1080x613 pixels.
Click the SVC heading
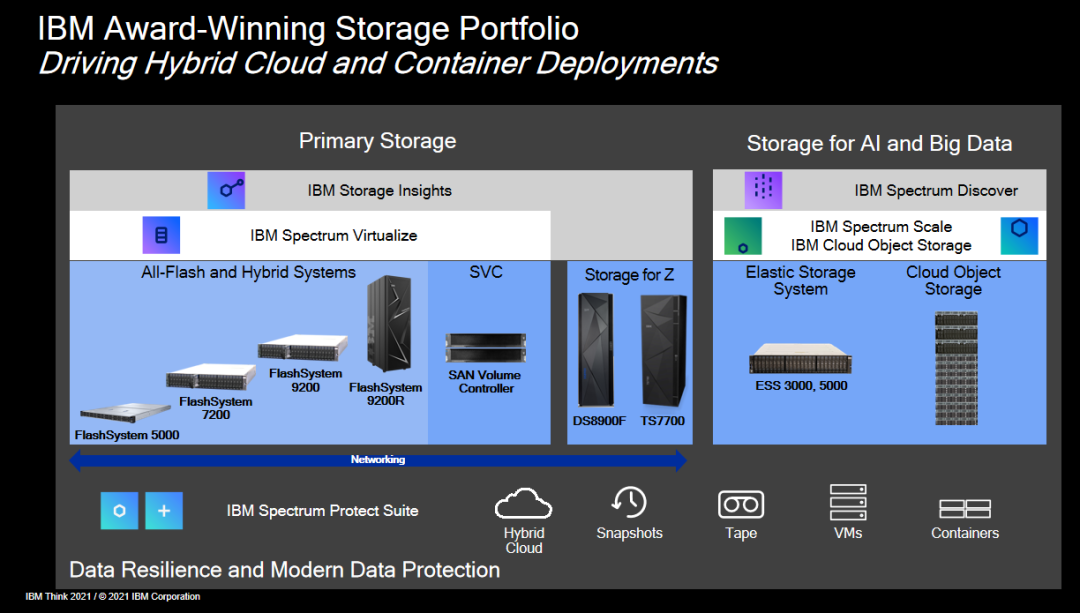click(x=486, y=272)
